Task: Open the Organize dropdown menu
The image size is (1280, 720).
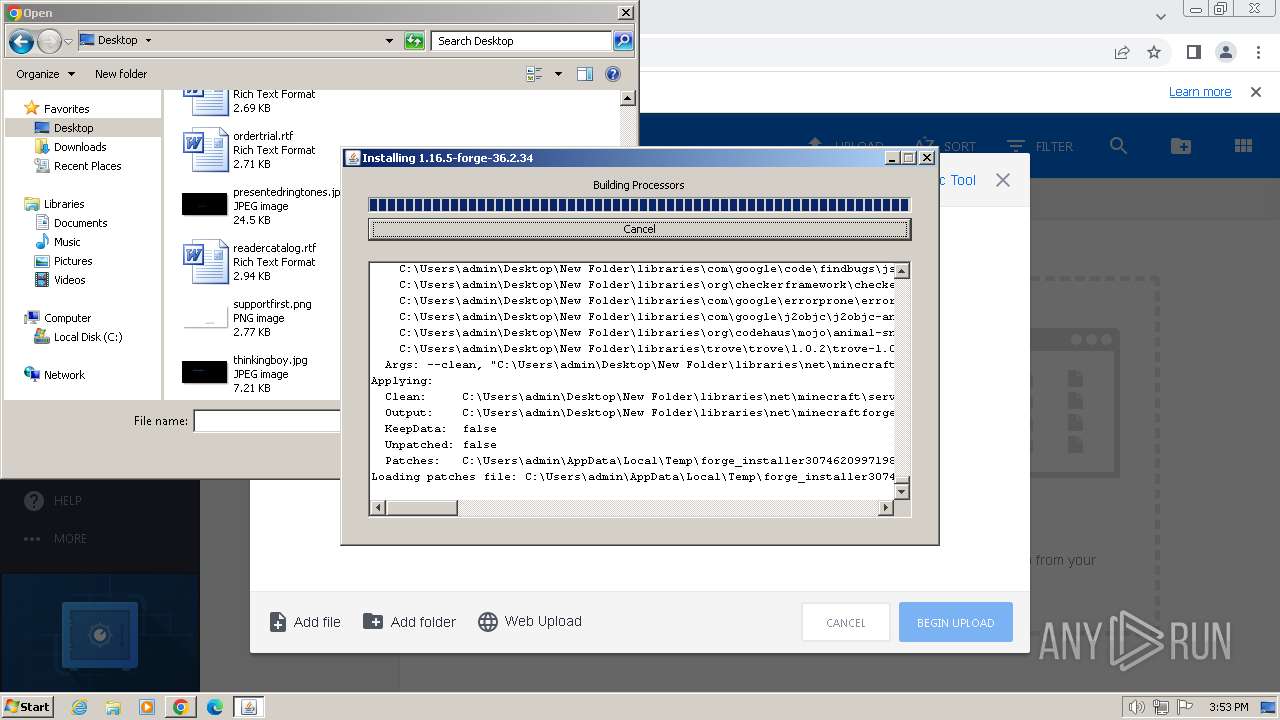Action: coord(45,74)
